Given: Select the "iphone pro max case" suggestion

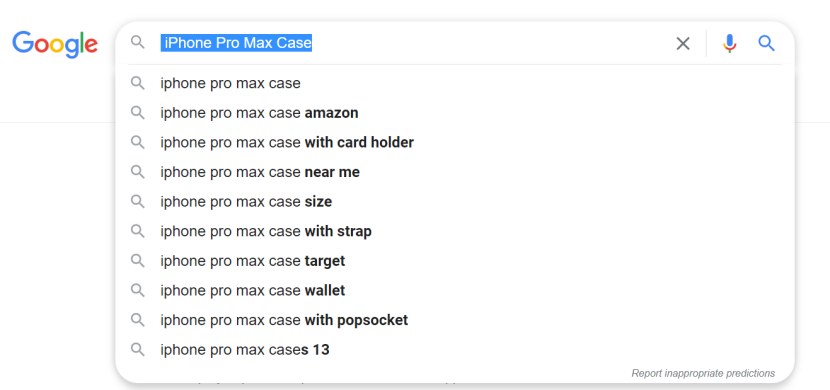Looking at the screenshot, I should [x=454, y=84].
